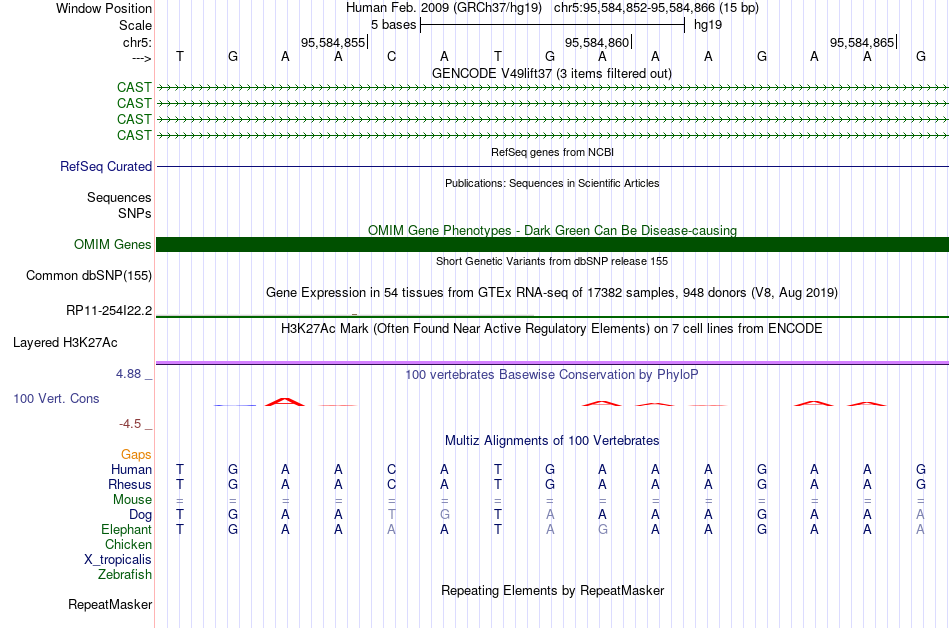Click the Mouse alignment row label

tap(132, 500)
